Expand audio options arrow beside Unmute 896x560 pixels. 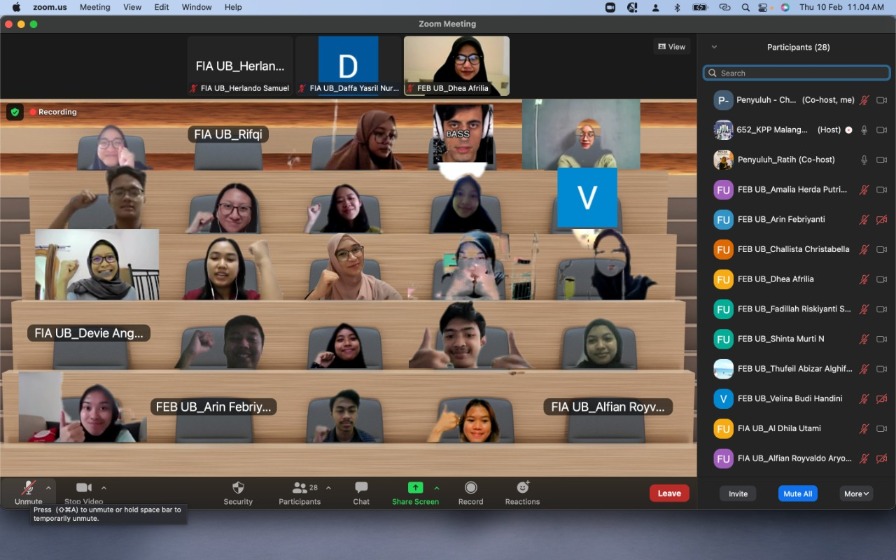pos(48,488)
